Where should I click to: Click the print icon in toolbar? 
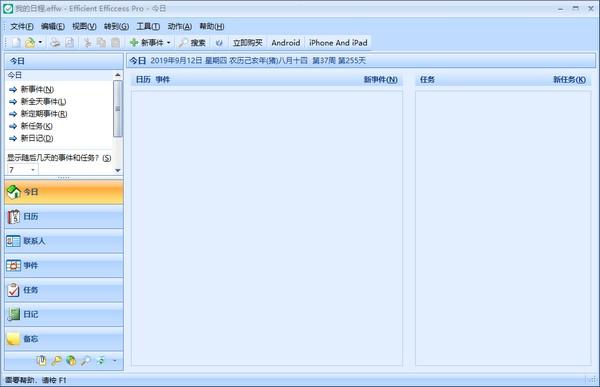[55, 42]
